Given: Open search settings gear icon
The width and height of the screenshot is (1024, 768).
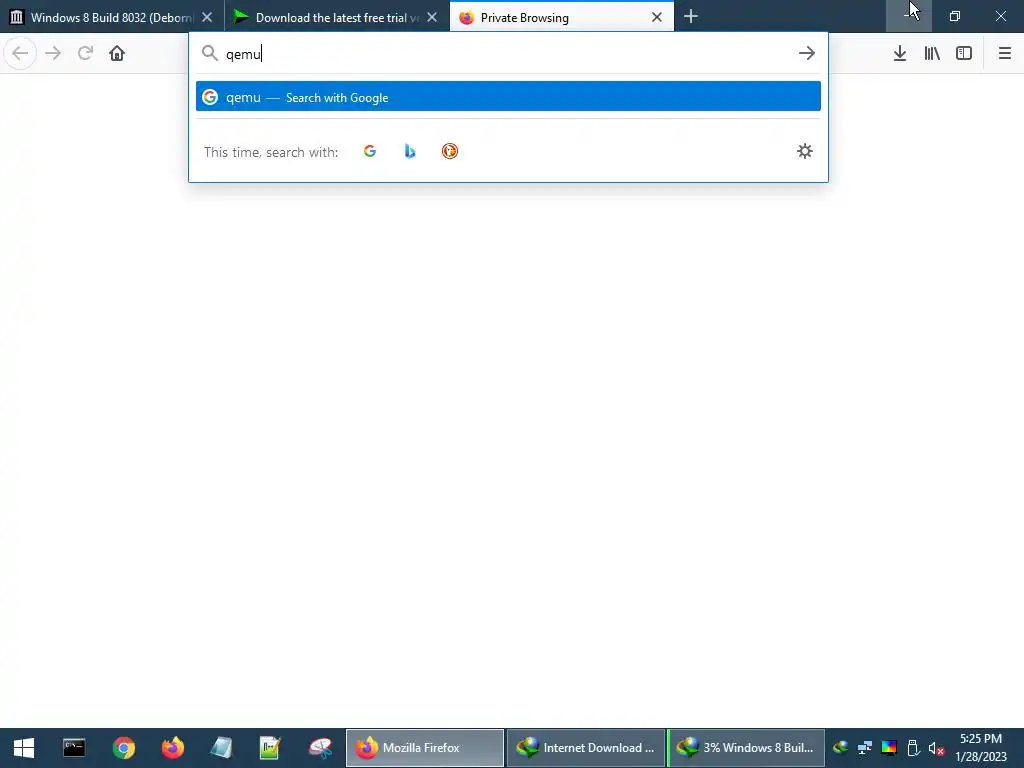Looking at the screenshot, I should (x=805, y=152).
